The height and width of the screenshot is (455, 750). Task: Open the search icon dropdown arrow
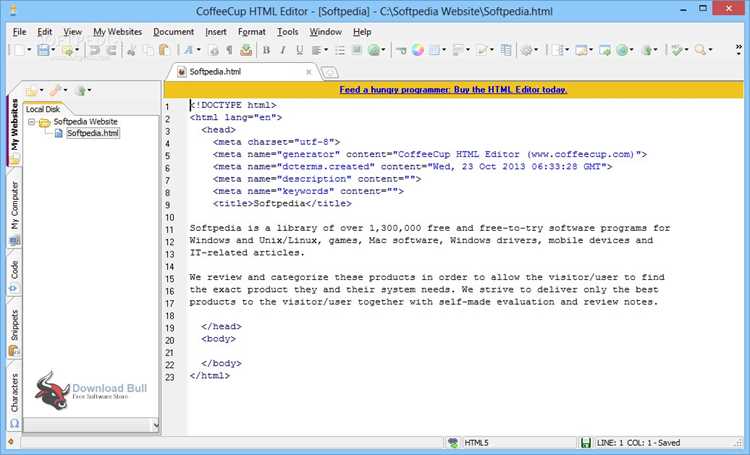710,50
